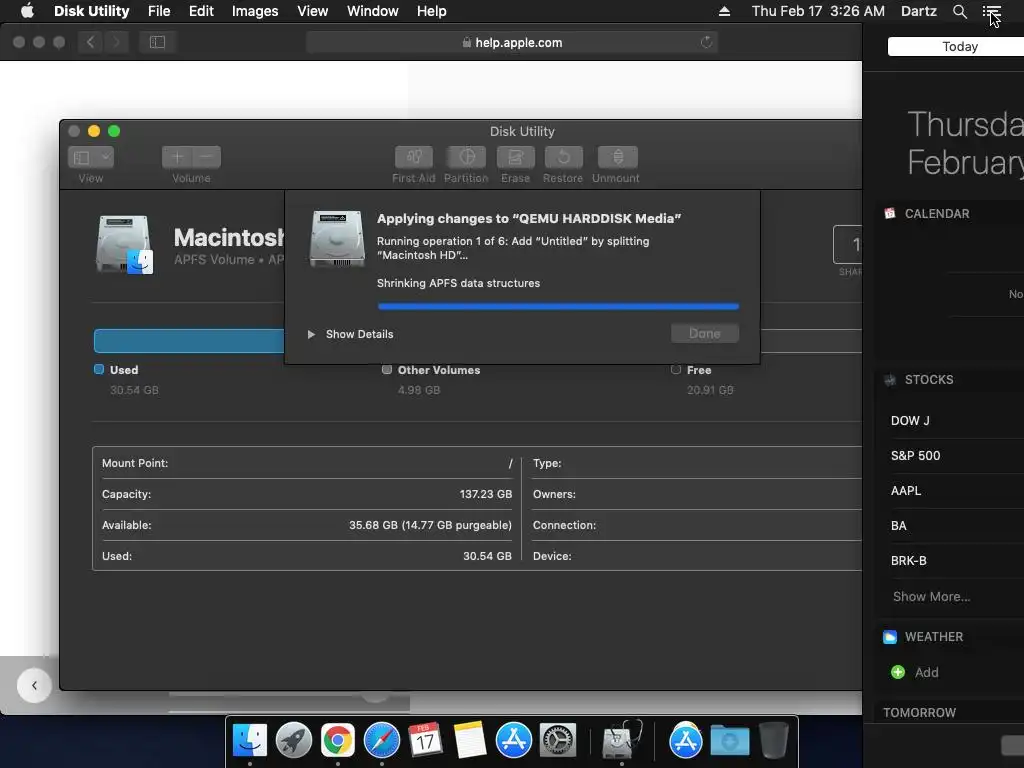Screen dimensions: 1024x768
Task: Open the Disk Utility menu
Action: tap(91, 11)
